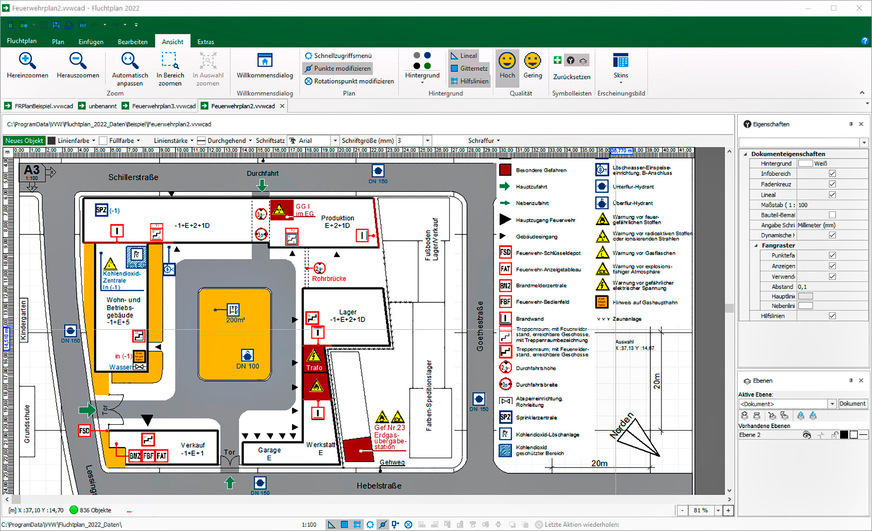Toggle the Hilfslinien property checkbox
This screenshot has height=531, width=872.
click(831, 315)
